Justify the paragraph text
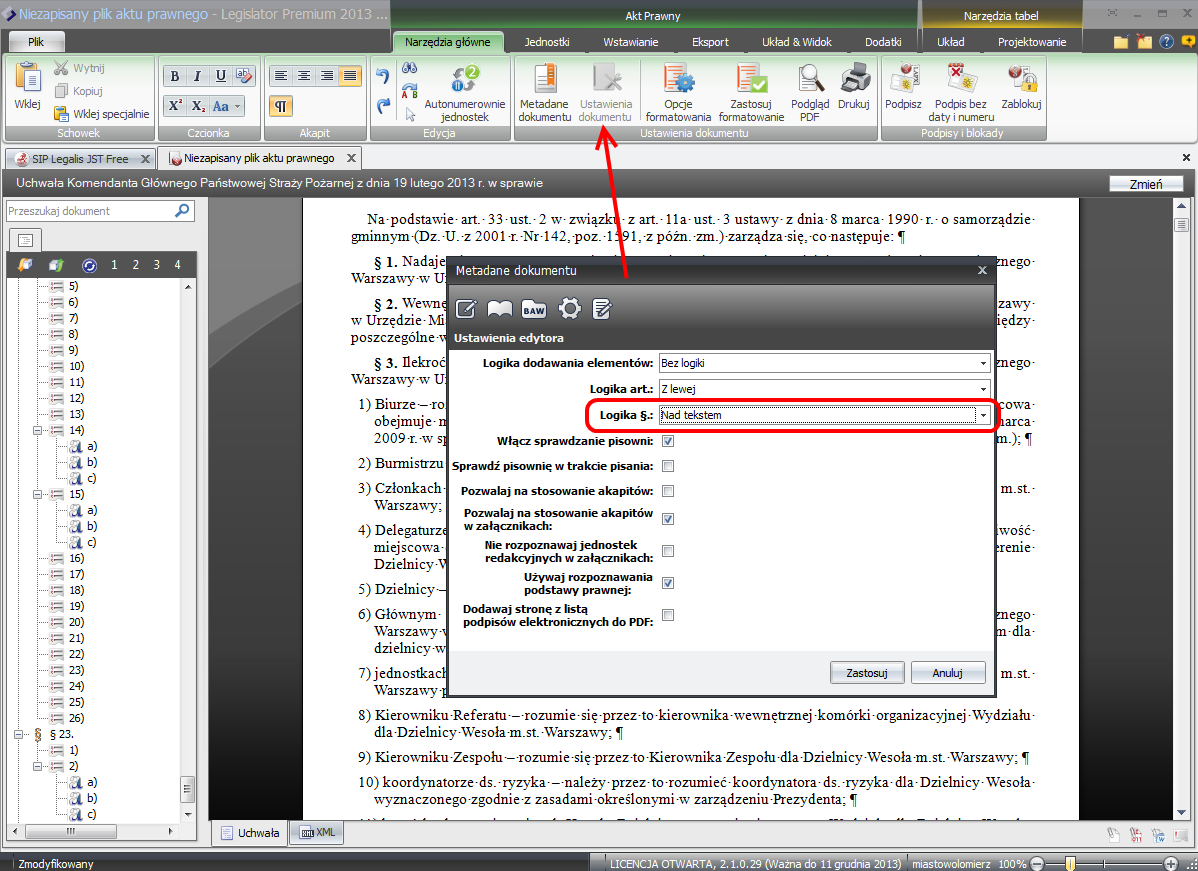The image size is (1198, 871). pyautogui.click(x=349, y=76)
